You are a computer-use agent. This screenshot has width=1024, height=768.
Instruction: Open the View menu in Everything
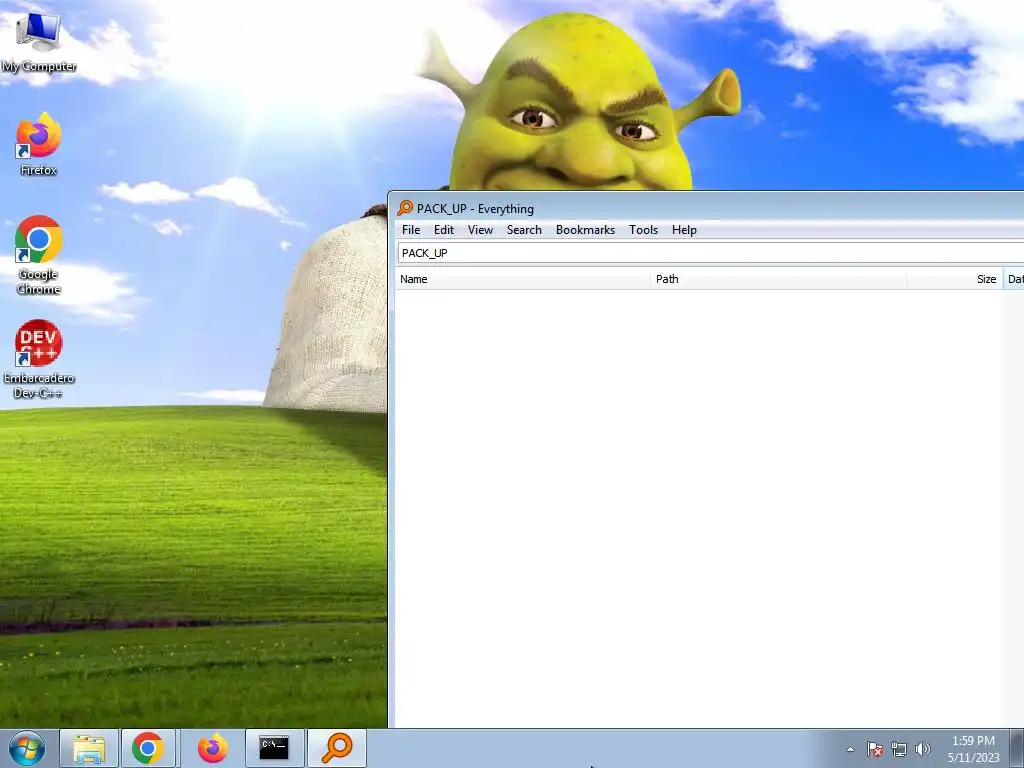click(x=480, y=230)
